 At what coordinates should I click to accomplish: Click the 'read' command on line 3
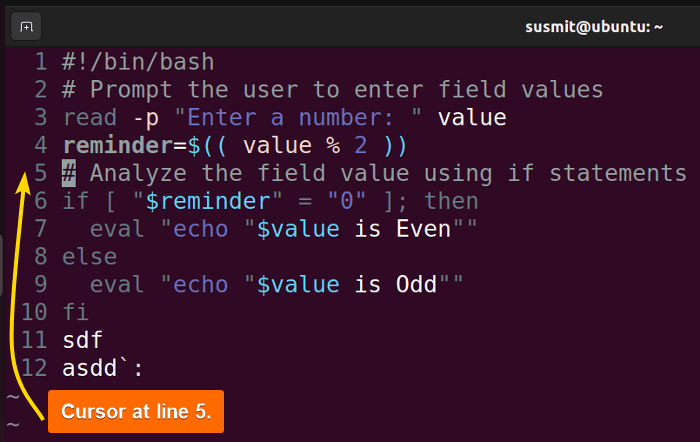tap(90, 118)
